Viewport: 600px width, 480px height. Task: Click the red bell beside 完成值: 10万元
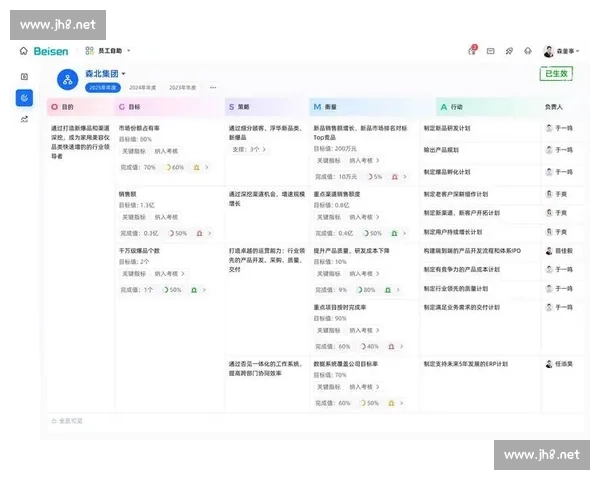[x=395, y=176]
